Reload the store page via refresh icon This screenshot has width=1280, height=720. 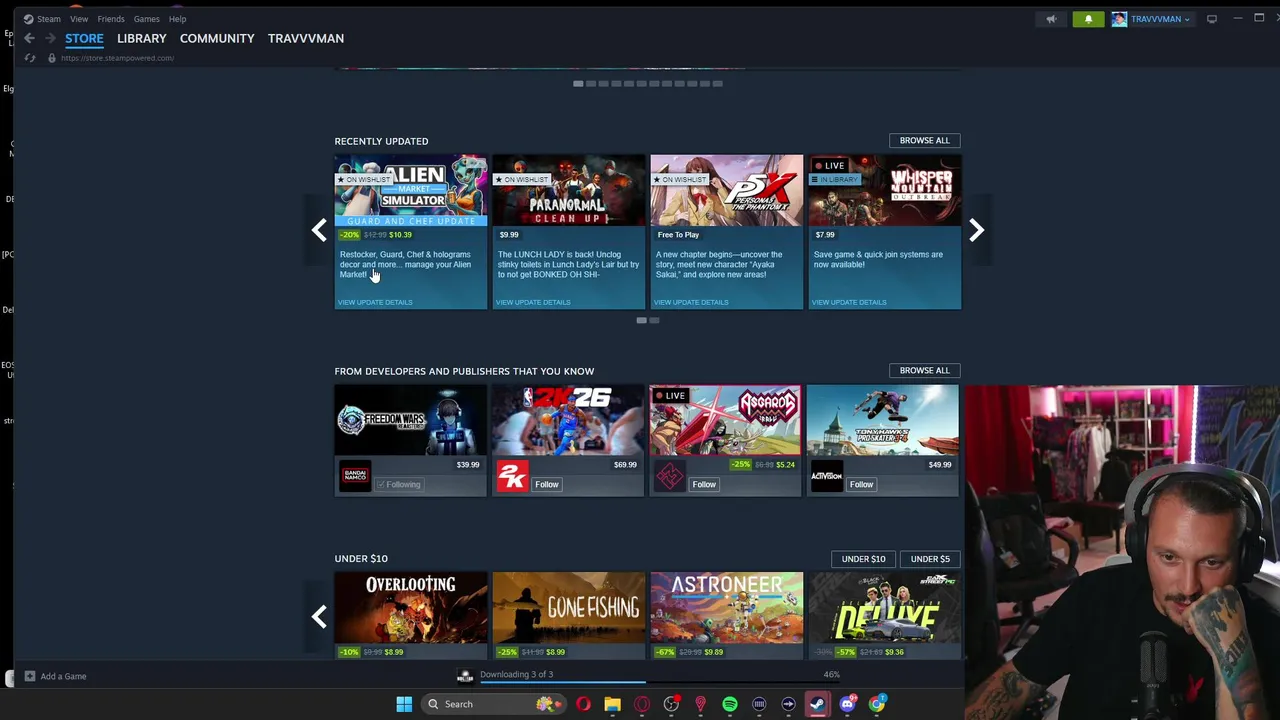tap(30, 58)
